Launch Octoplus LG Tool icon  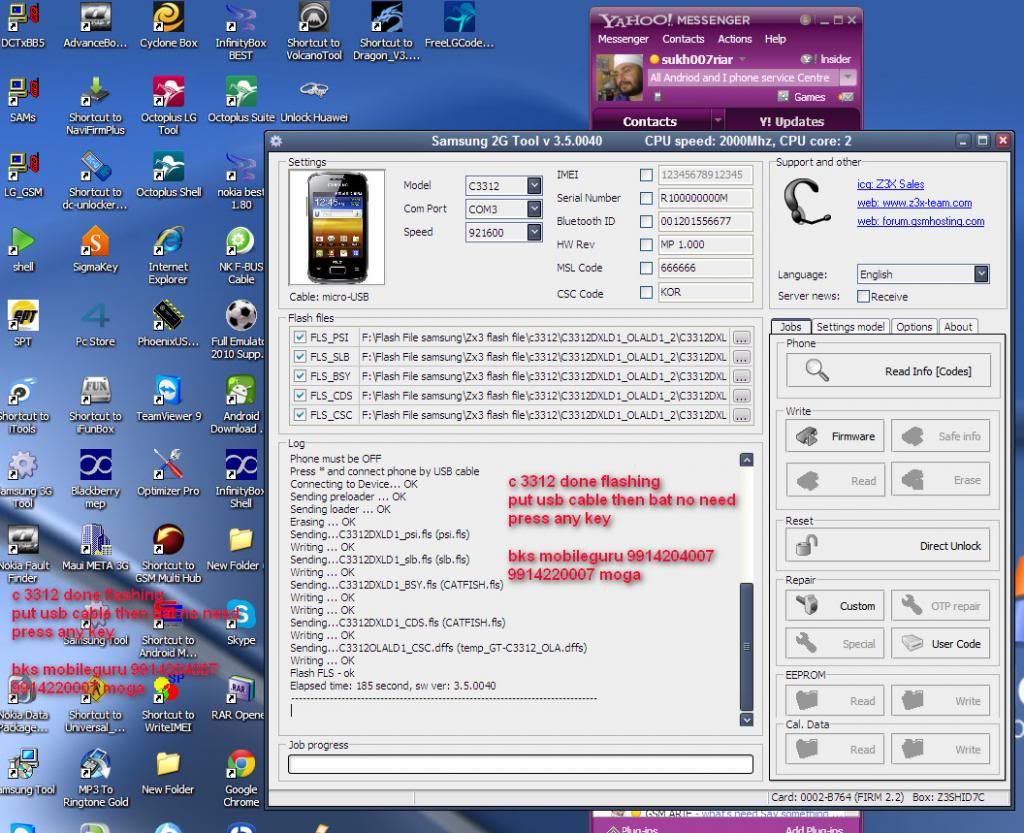[x=168, y=105]
